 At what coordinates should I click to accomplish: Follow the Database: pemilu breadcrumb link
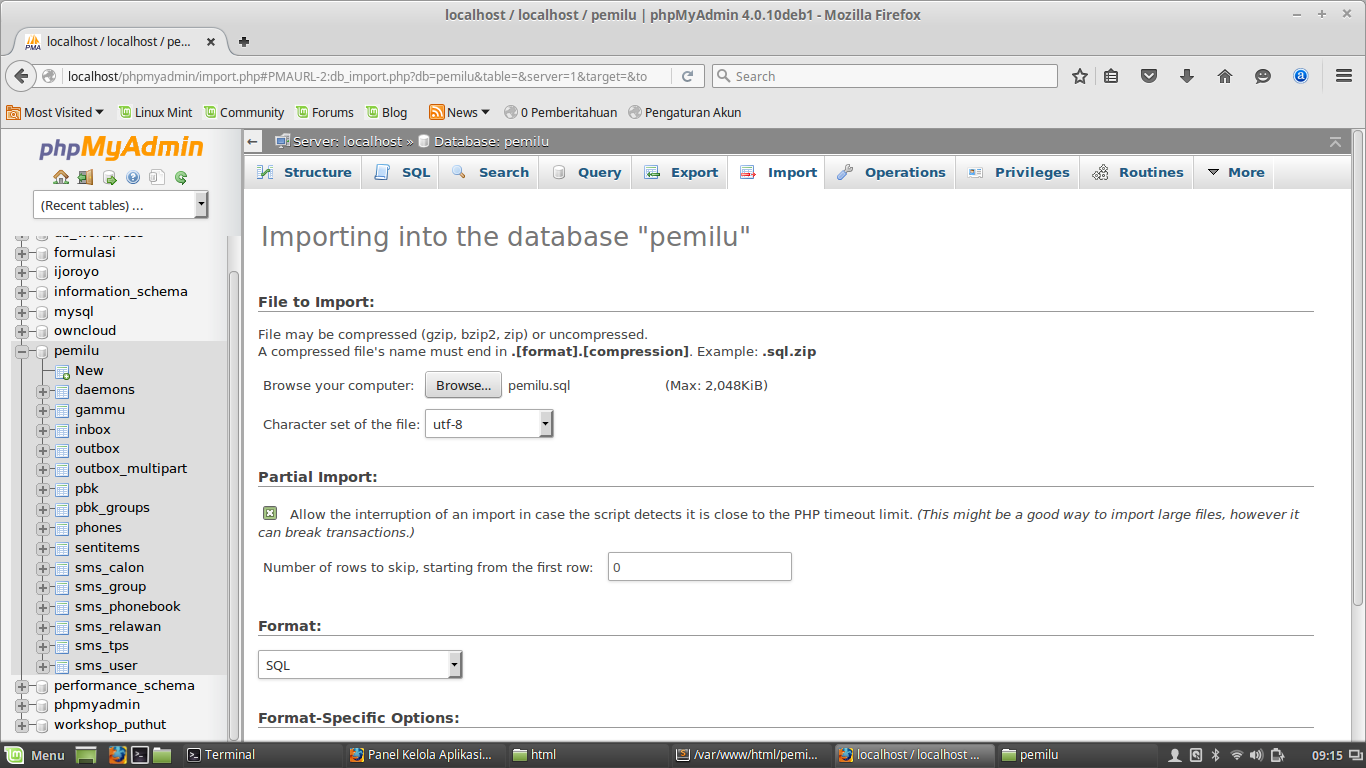[491, 142]
